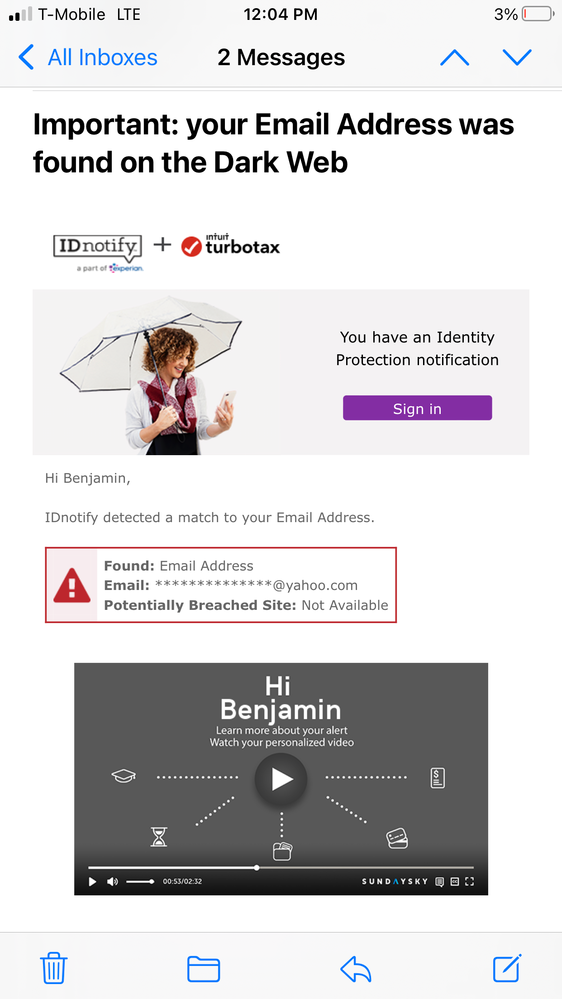Play the personalized video center button
562x999 pixels.
281,779
